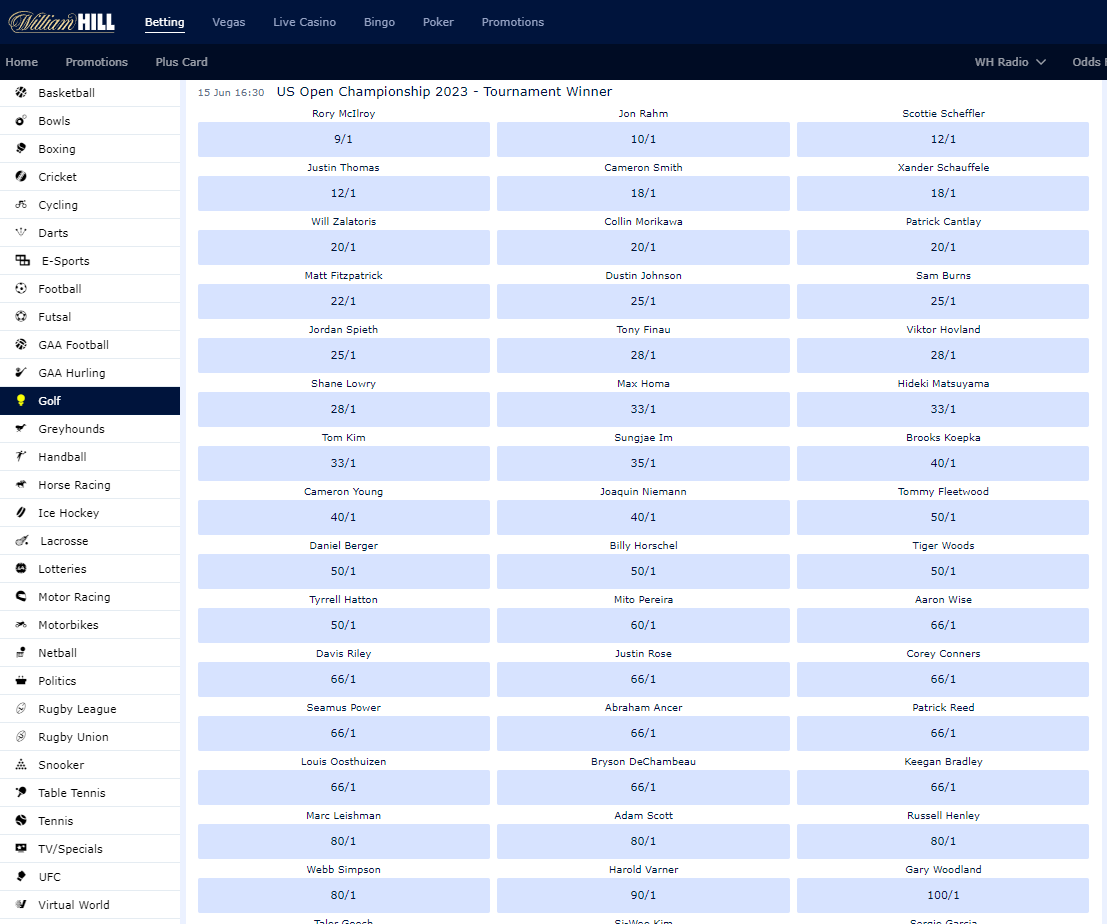
Task: Click the Handball icon
Action: [21, 457]
